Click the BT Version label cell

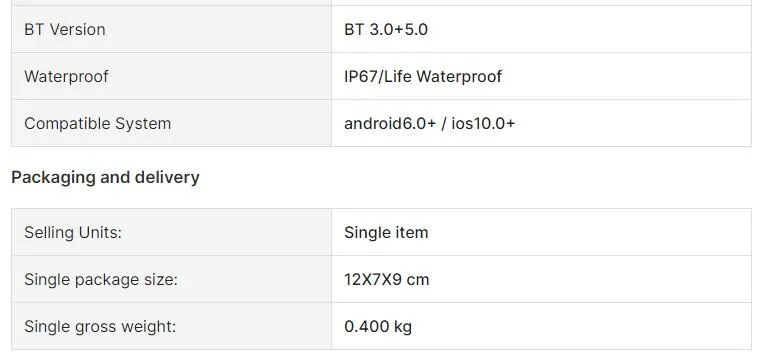(171, 29)
